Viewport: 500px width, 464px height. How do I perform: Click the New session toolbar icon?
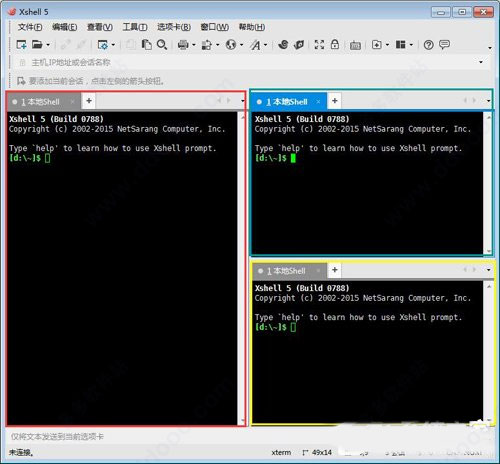[x=22, y=44]
